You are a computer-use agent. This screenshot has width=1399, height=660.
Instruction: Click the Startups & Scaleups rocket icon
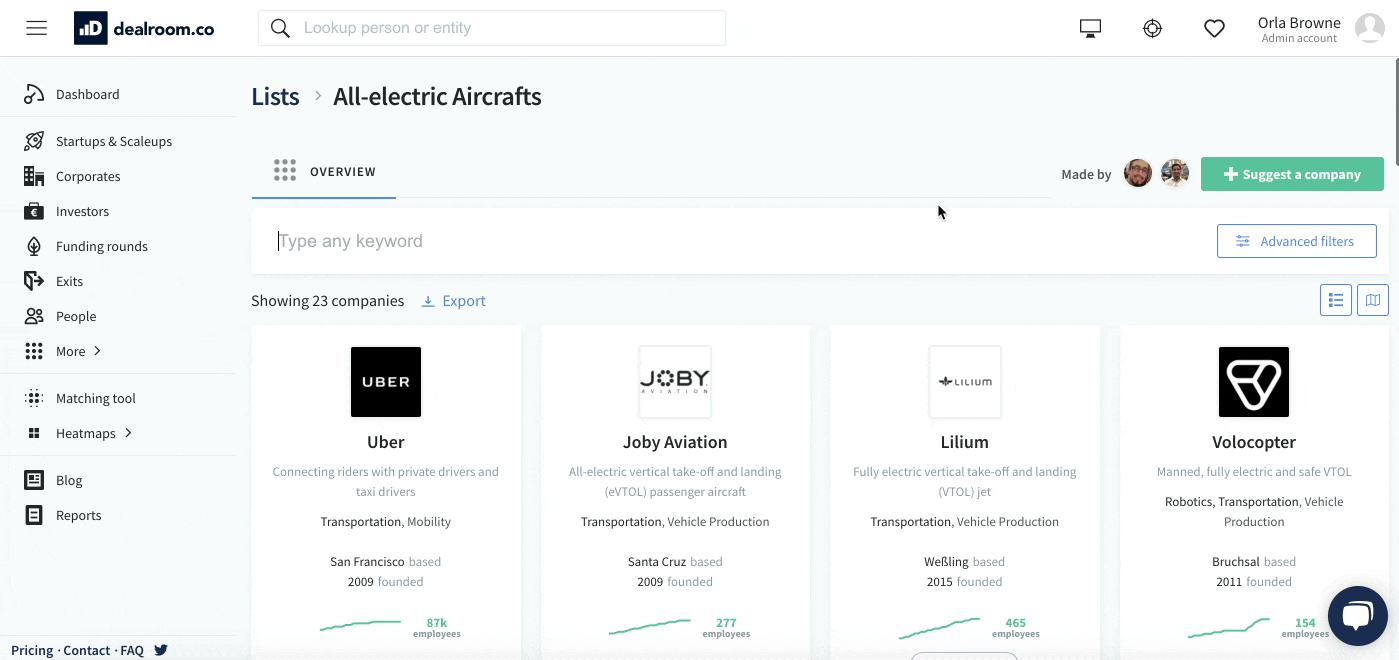coord(34,141)
